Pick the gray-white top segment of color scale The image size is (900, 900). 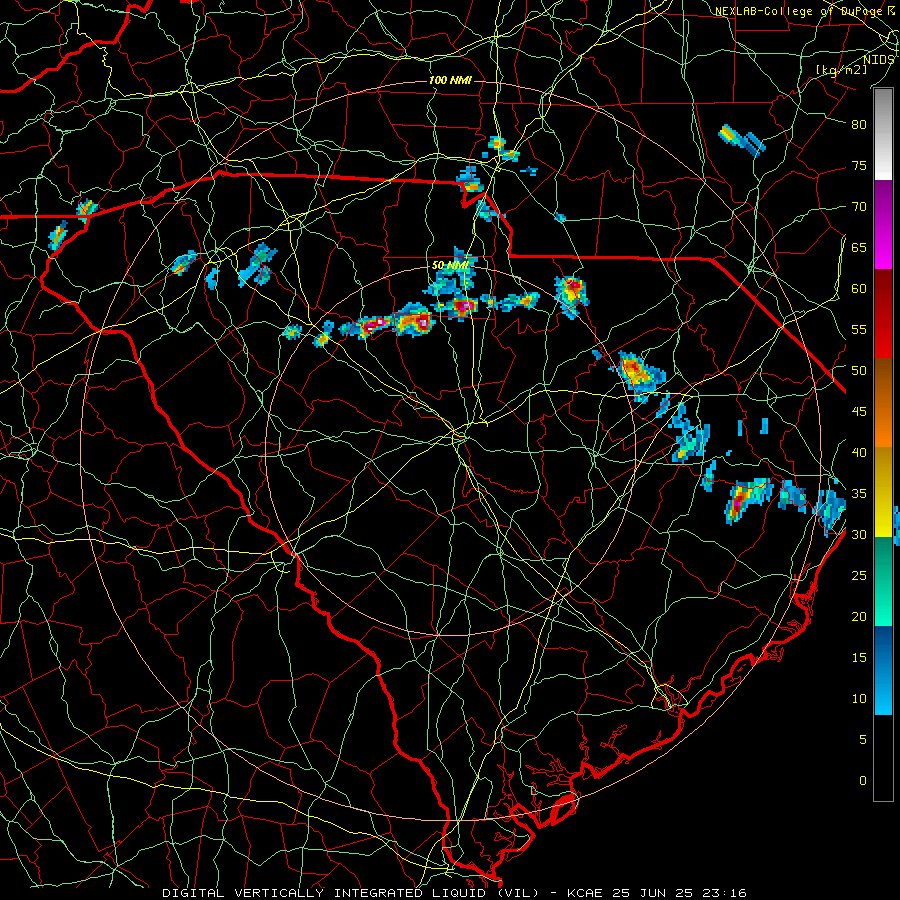tap(883, 135)
